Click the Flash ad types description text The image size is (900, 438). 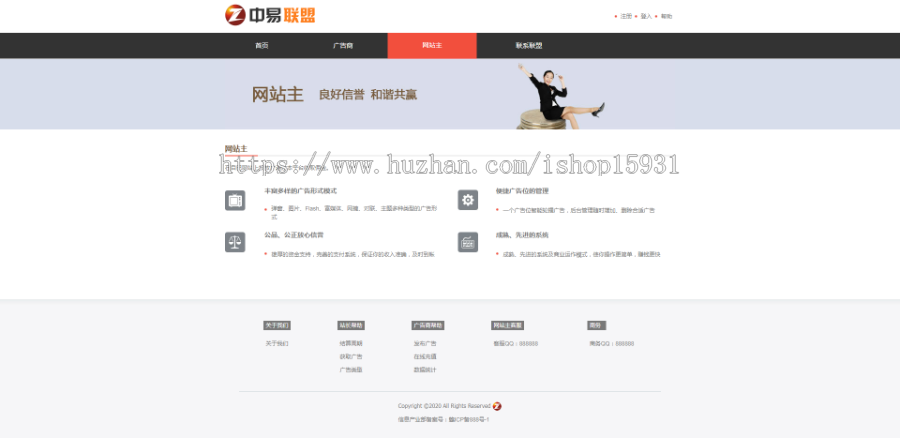[354, 212]
